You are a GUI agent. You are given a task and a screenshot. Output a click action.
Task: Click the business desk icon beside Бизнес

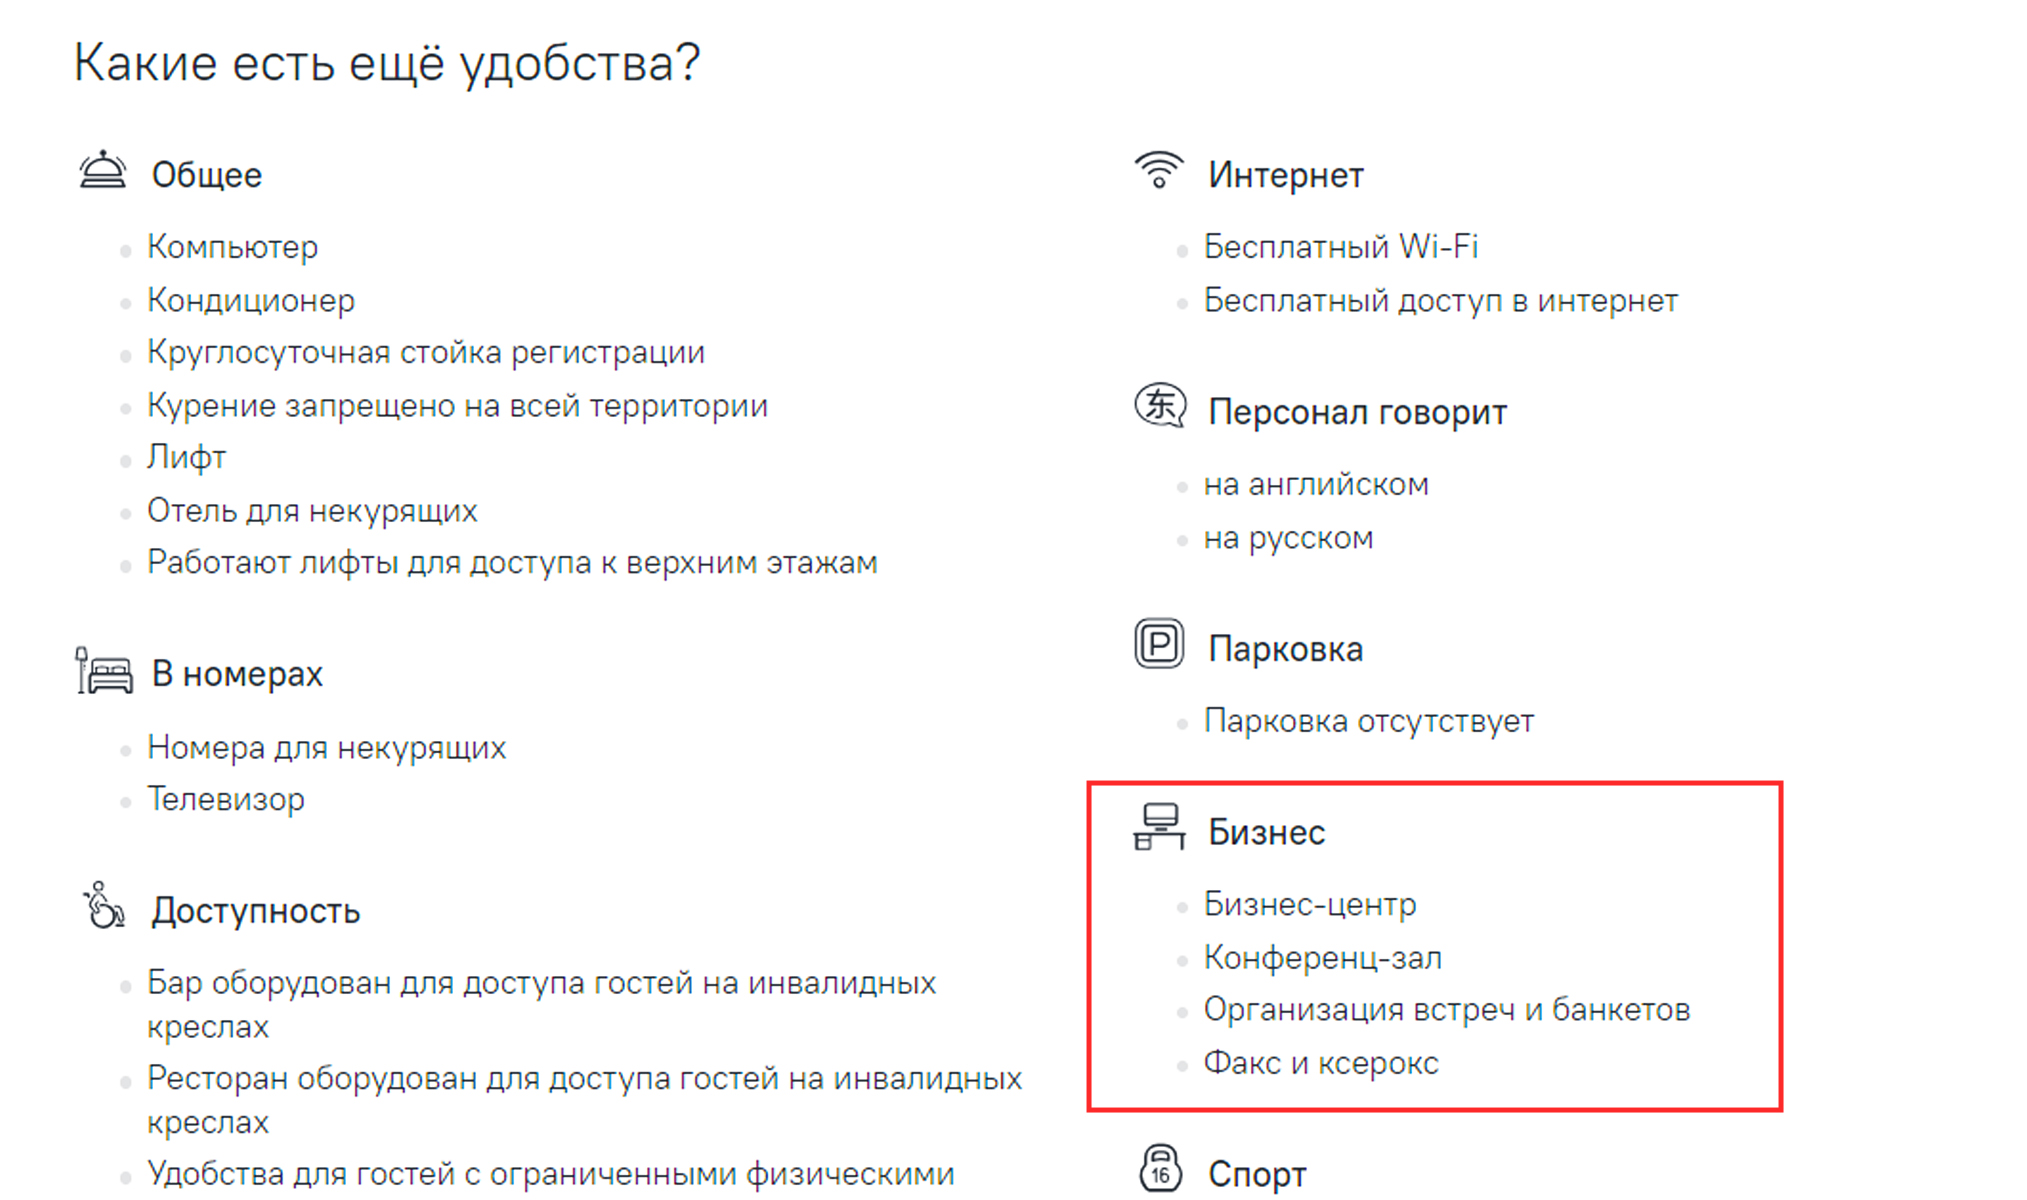[x=1159, y=828]
